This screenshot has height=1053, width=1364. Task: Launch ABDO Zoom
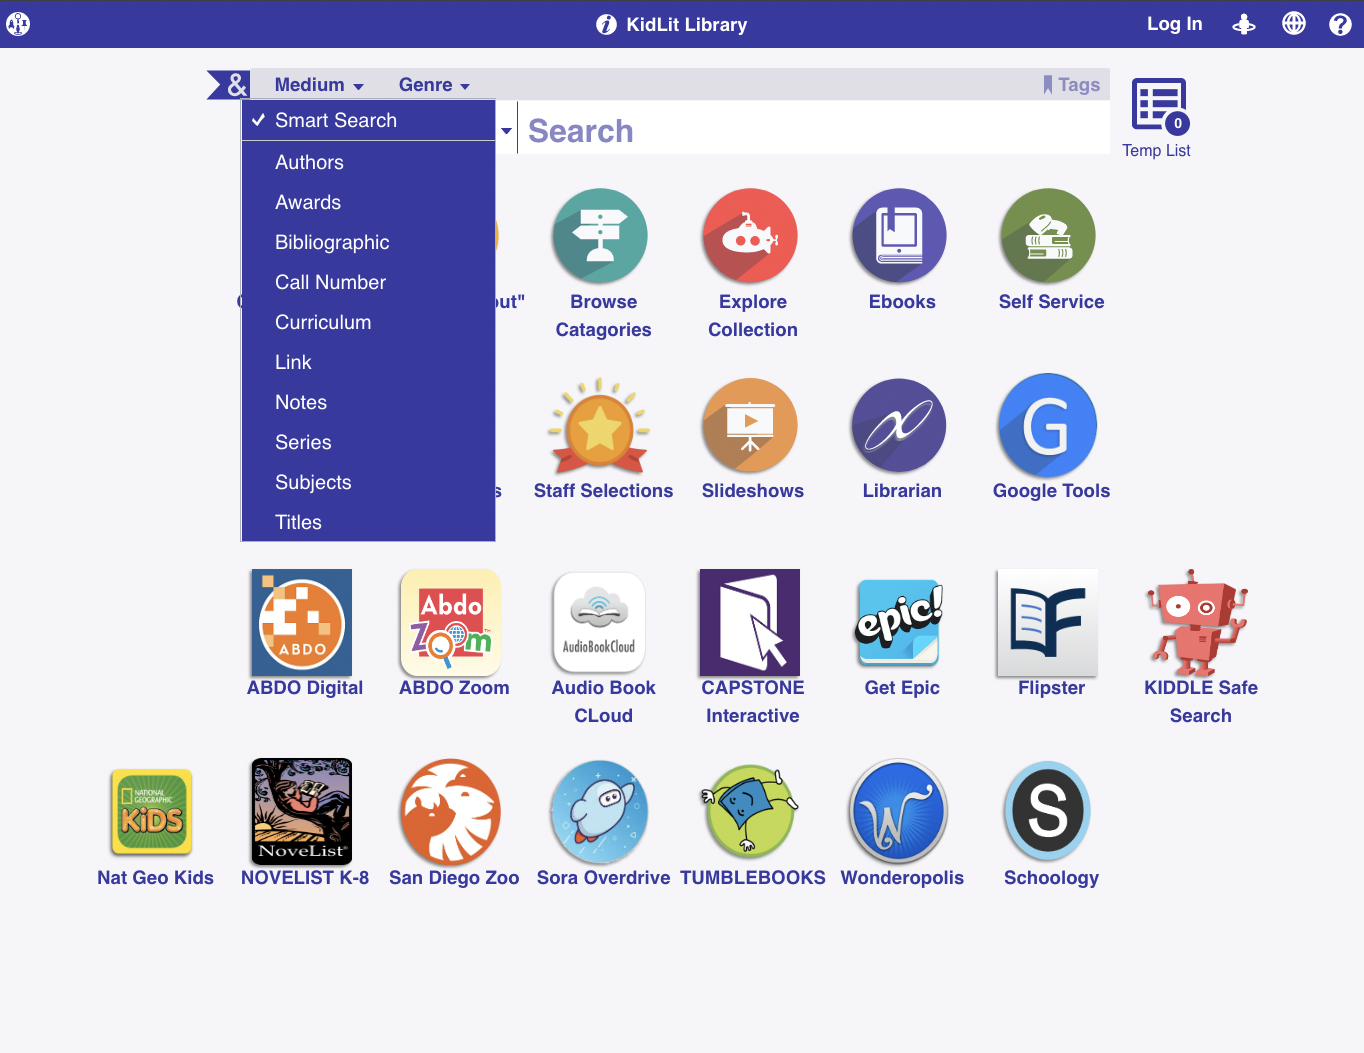[451, 623]
